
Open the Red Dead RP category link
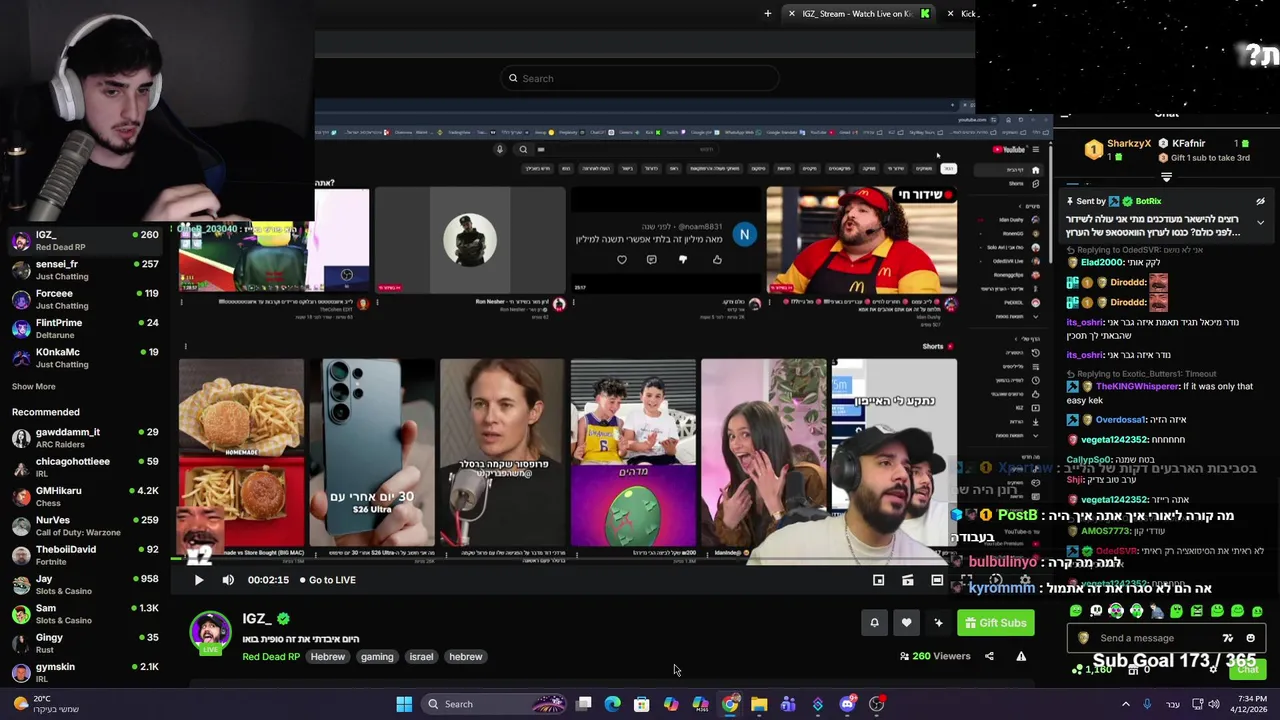pos(271,657)
